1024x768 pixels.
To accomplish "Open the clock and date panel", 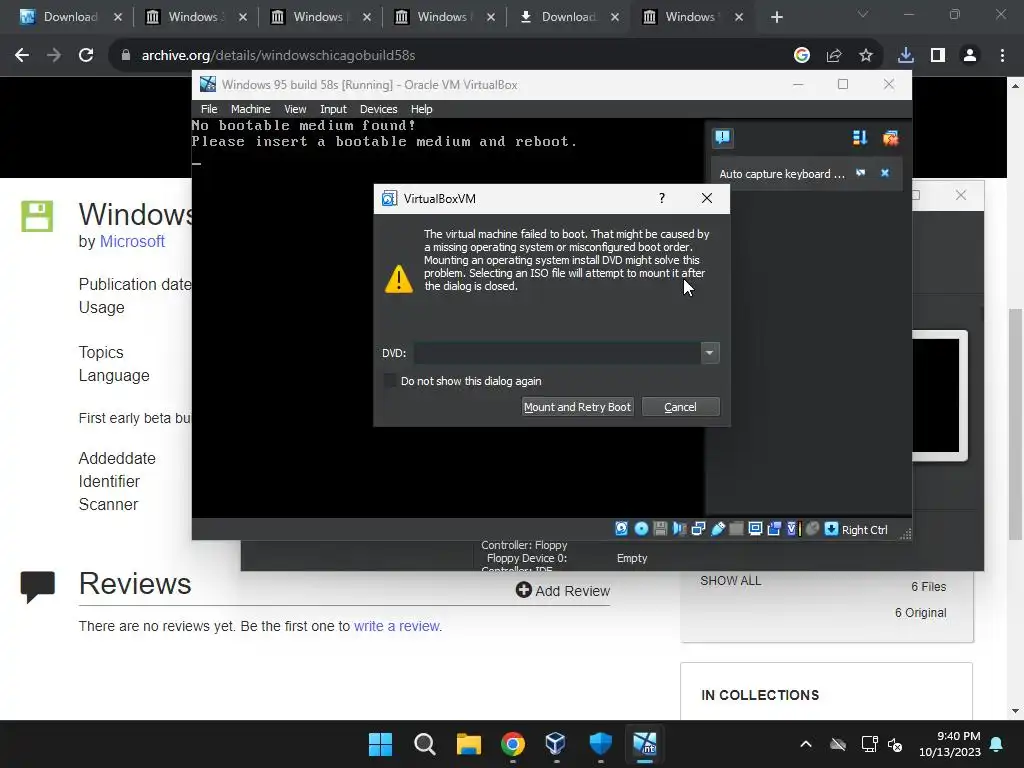I will point(950,744).
